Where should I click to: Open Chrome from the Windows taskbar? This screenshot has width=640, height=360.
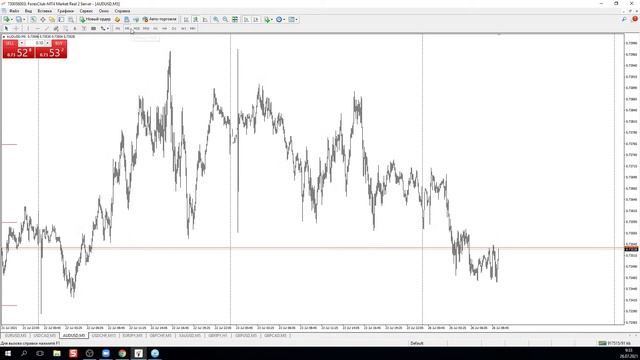122,353
